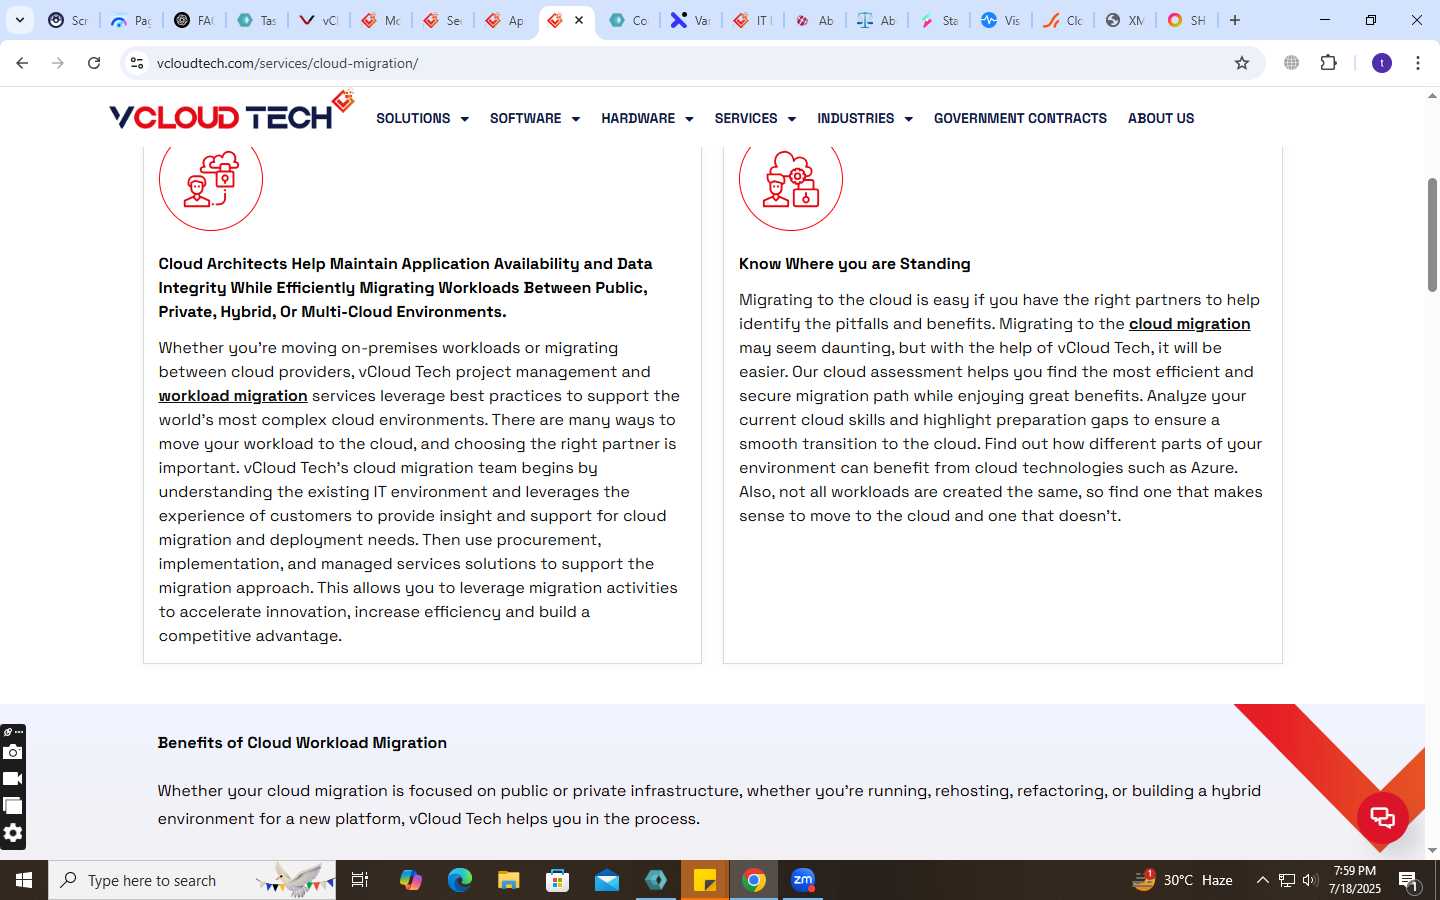Click the scrollbar down arrow
Viewport: 1440px width, 900px height.
click(x=1432, y=851)
